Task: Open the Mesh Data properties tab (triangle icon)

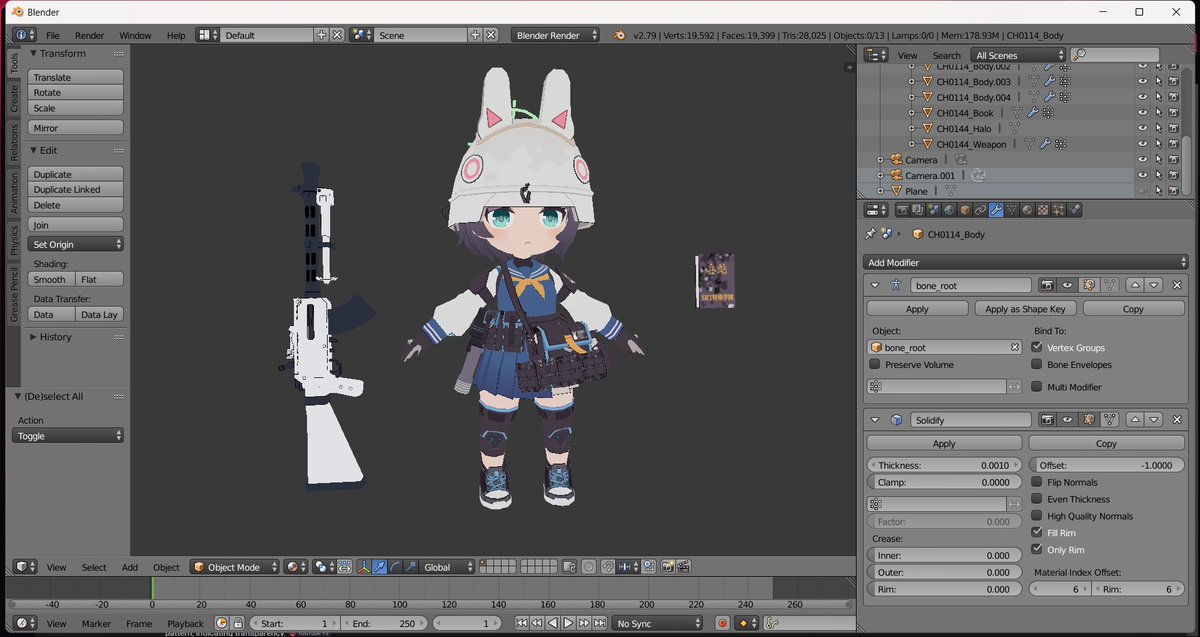Action: (1012, 210)
